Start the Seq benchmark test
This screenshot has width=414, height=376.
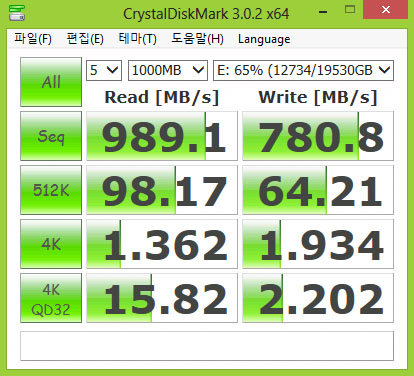click(51, 136)
